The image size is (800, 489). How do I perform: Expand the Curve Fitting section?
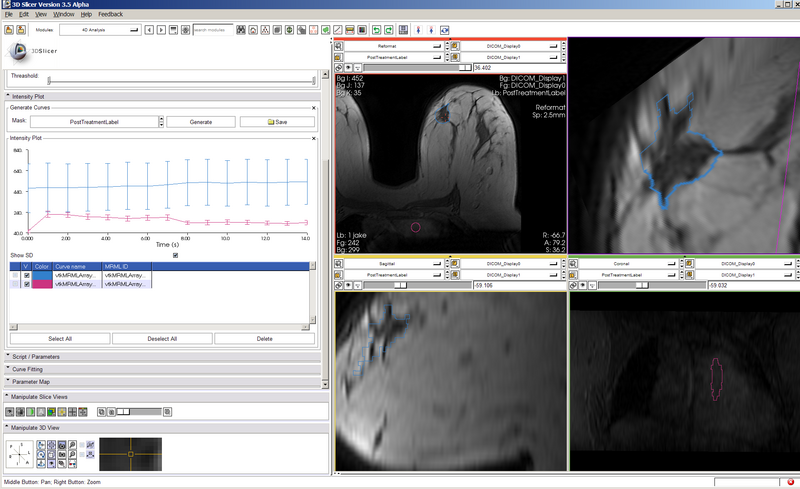(30, 369)
